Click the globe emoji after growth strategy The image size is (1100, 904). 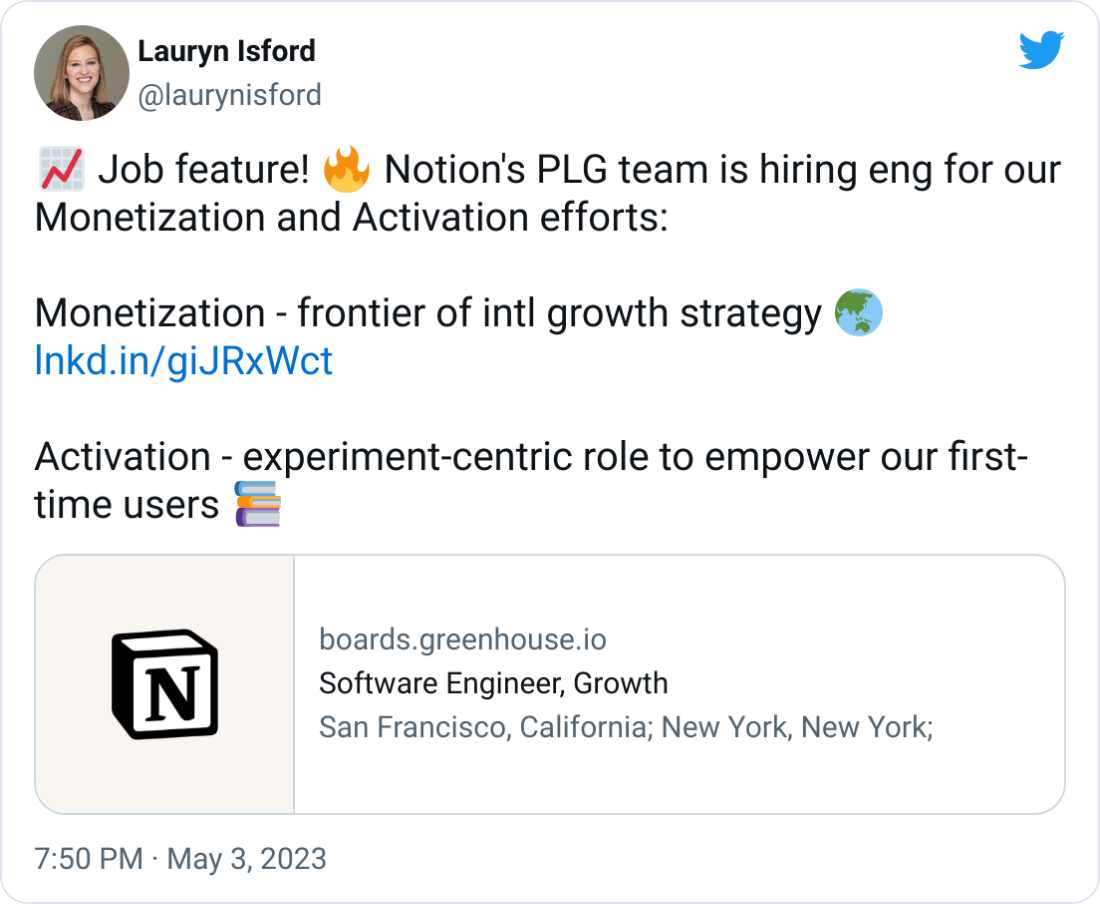coord(858,313)
